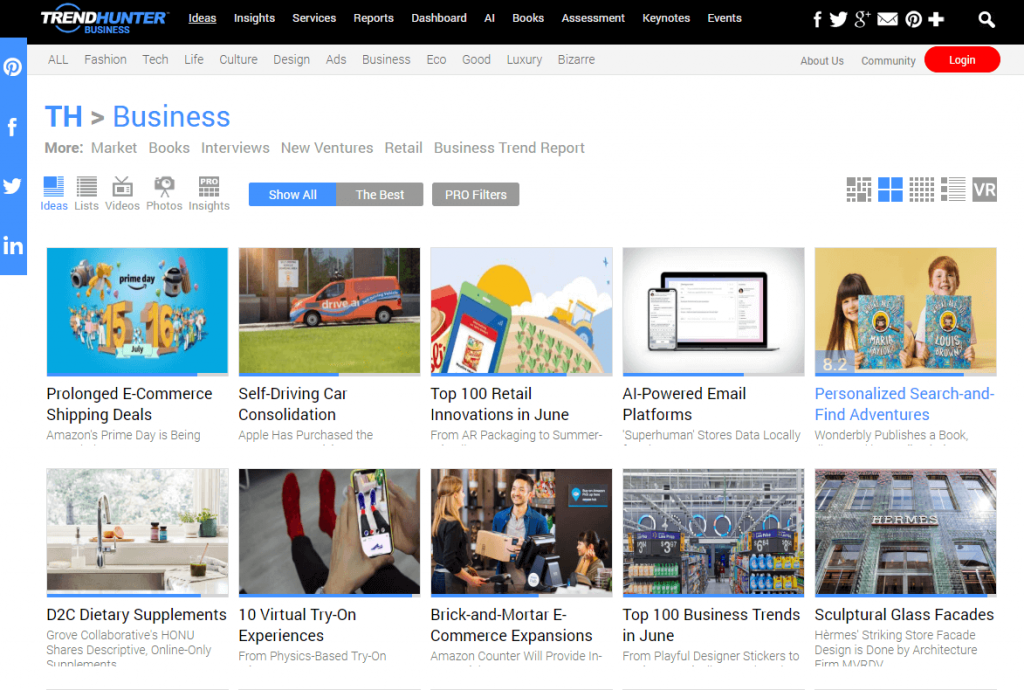
Task: Pin page using the left-sidebar Pinterest icon
Action: click(x=13, y=67)
